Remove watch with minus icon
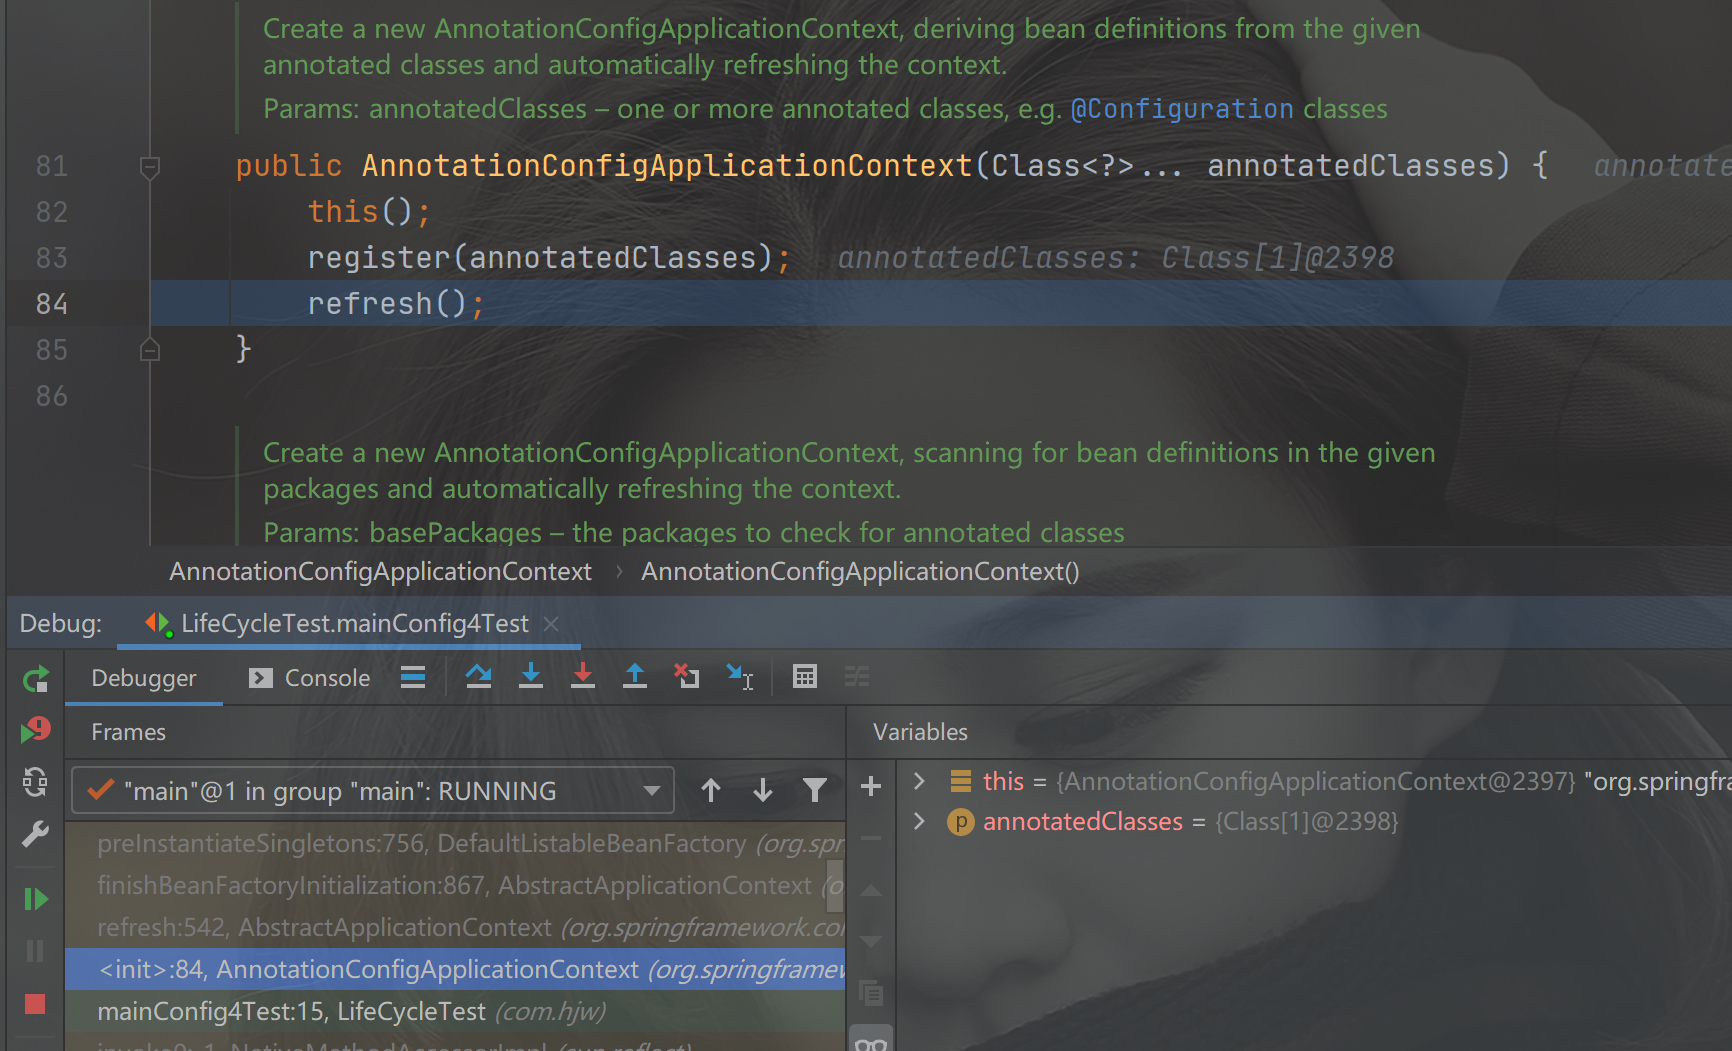 click(871, 838)
